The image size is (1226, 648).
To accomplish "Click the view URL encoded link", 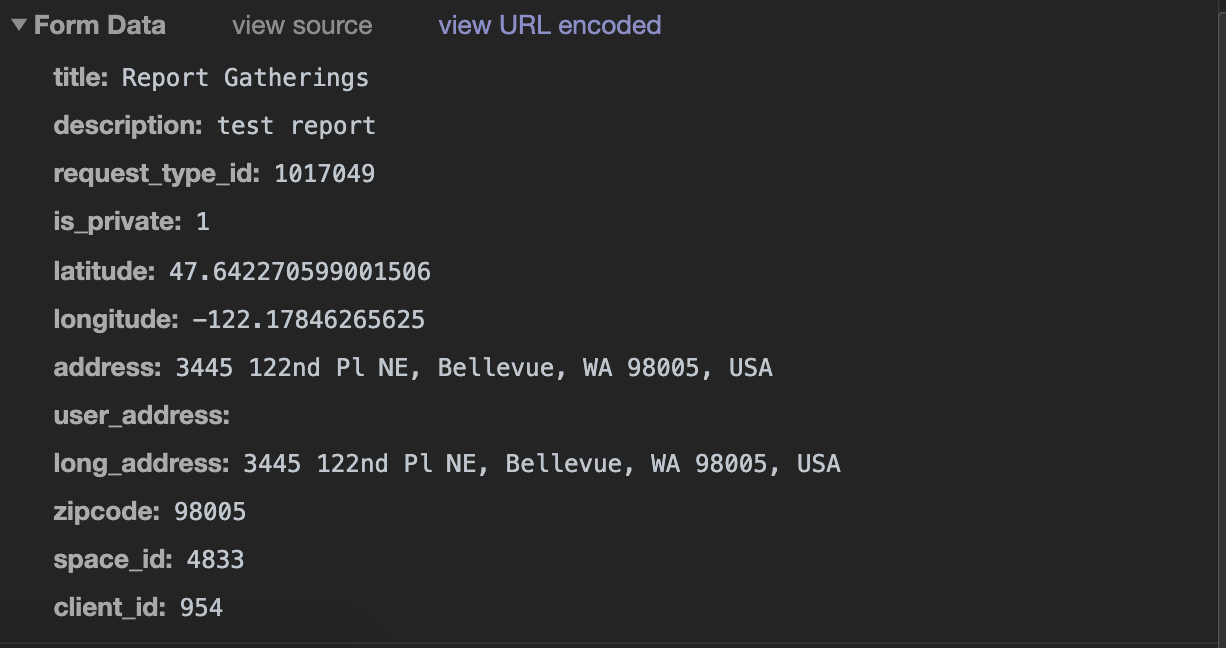I will pos(549,25).
